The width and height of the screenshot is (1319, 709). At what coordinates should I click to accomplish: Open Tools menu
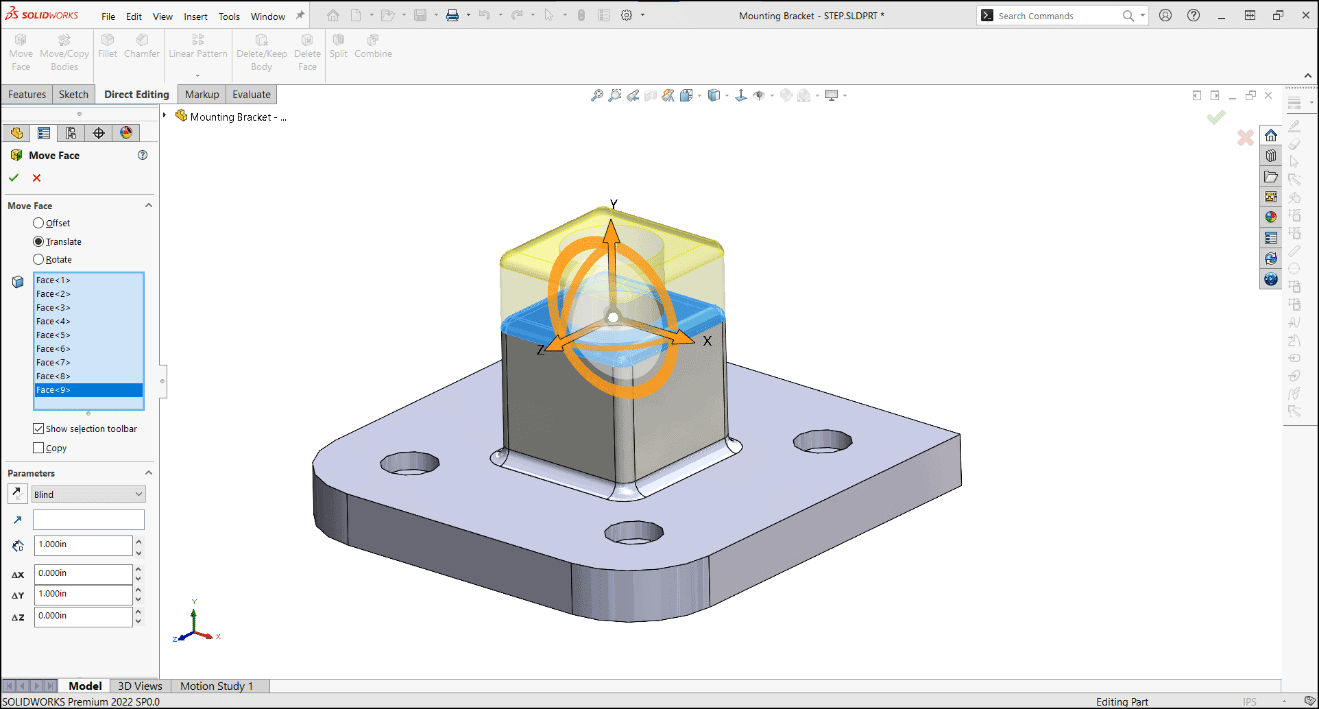(x=229, y=17)
